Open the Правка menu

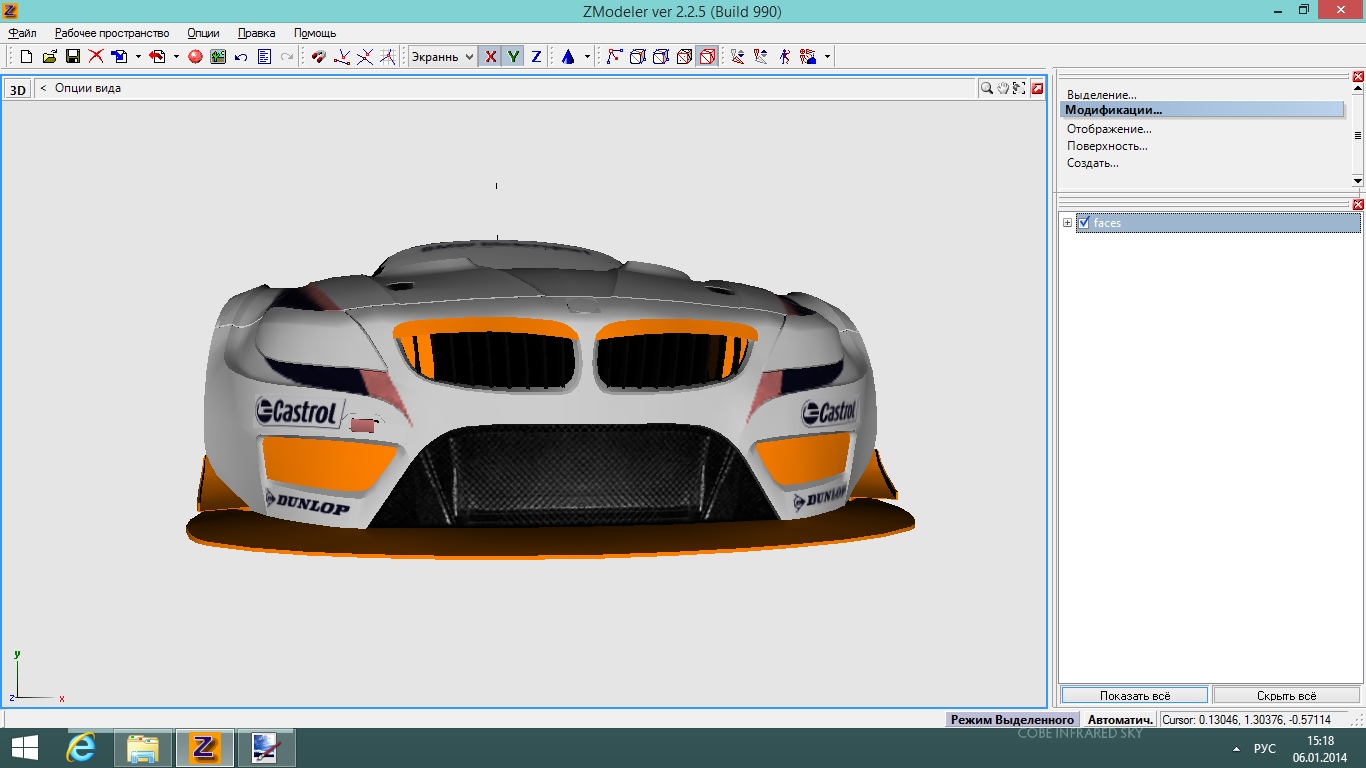(x=256, y=33)
